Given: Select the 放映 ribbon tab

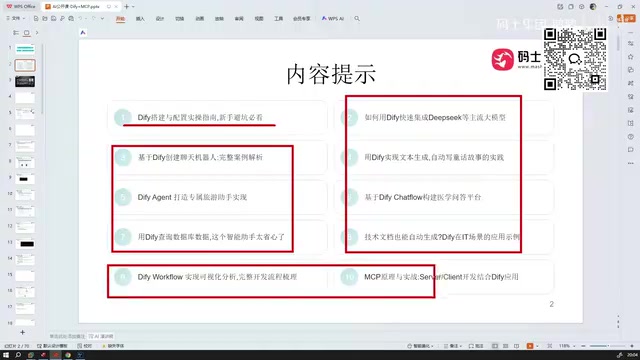Looking at the screenshot, I should (x=219, y=19).
